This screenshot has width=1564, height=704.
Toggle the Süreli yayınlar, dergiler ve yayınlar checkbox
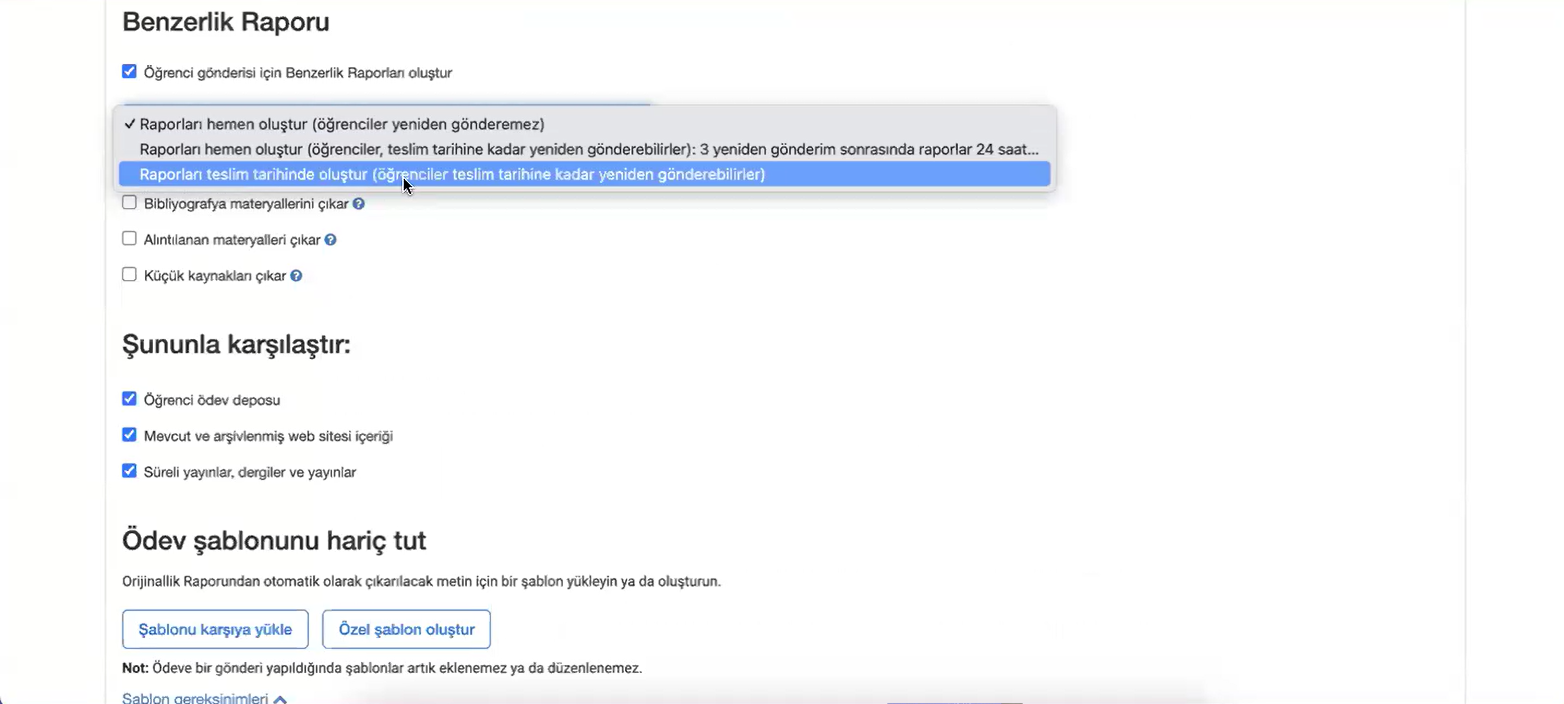click(129, 471)
